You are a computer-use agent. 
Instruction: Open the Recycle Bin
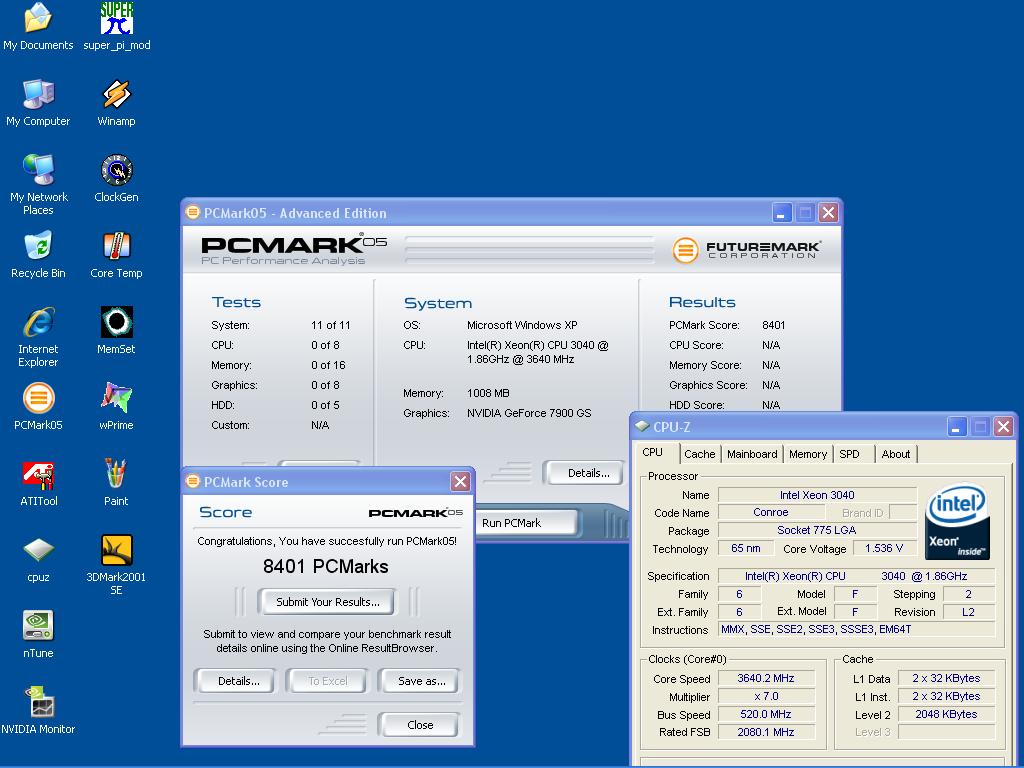(x=38, y=255)
